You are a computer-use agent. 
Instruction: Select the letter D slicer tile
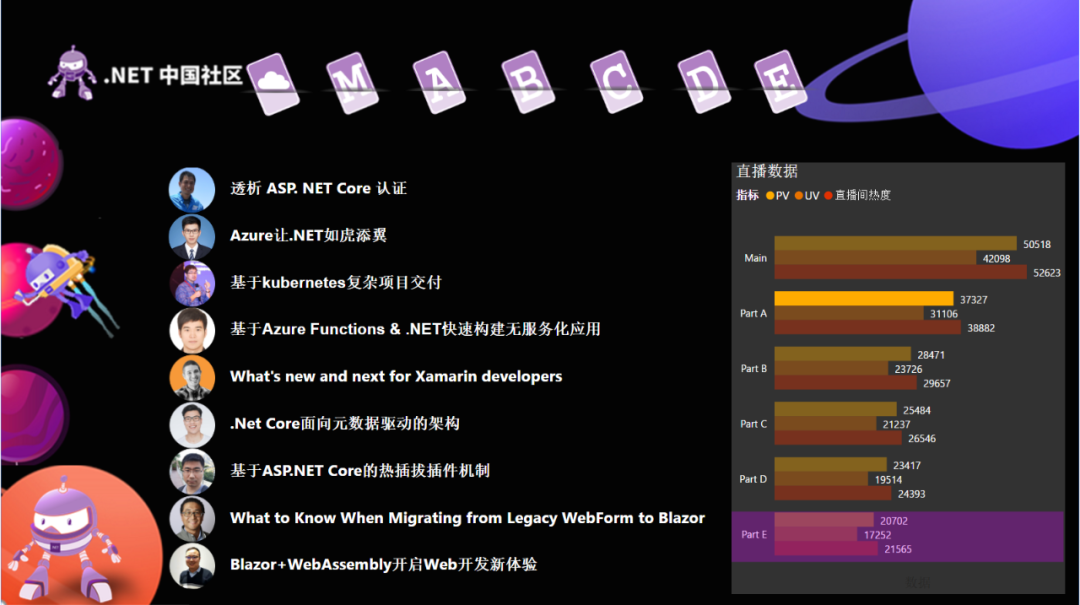coord(704,81)
